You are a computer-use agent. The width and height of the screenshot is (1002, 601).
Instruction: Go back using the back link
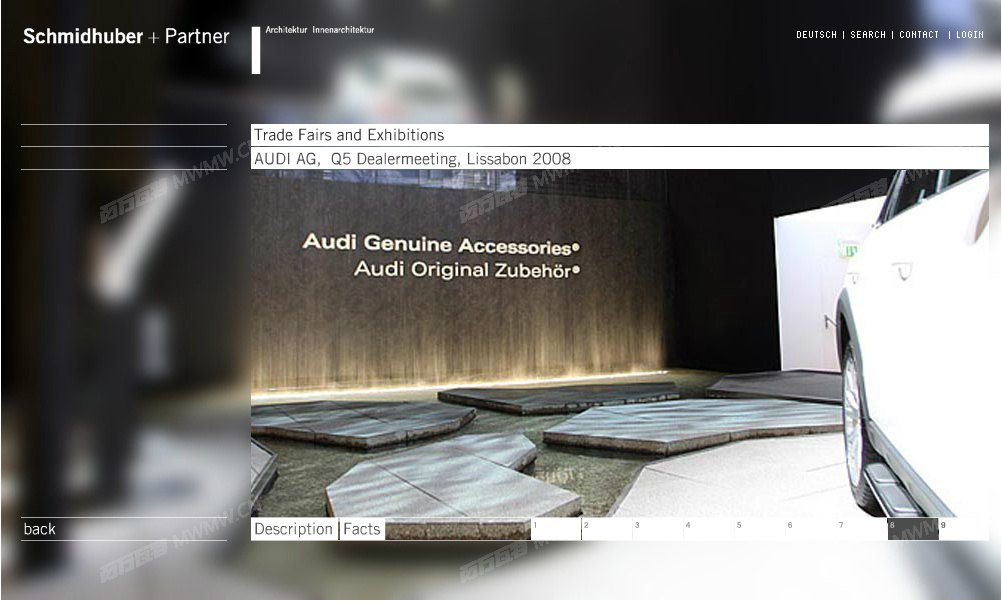[x=40, y=529]
